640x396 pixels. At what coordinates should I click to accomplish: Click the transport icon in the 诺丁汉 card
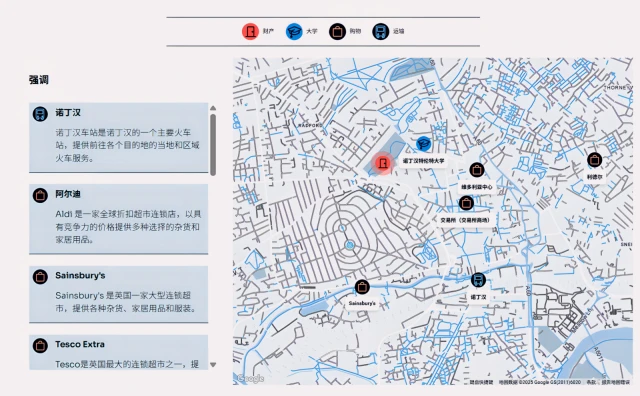tap(40, 114)
